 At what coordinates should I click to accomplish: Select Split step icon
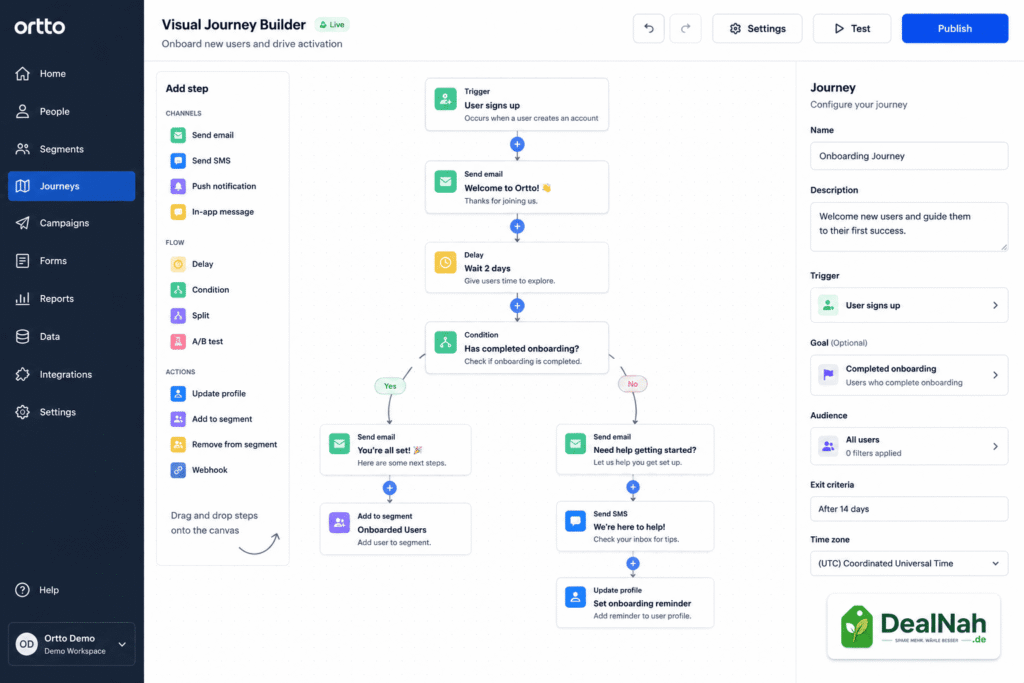(178, 315)
